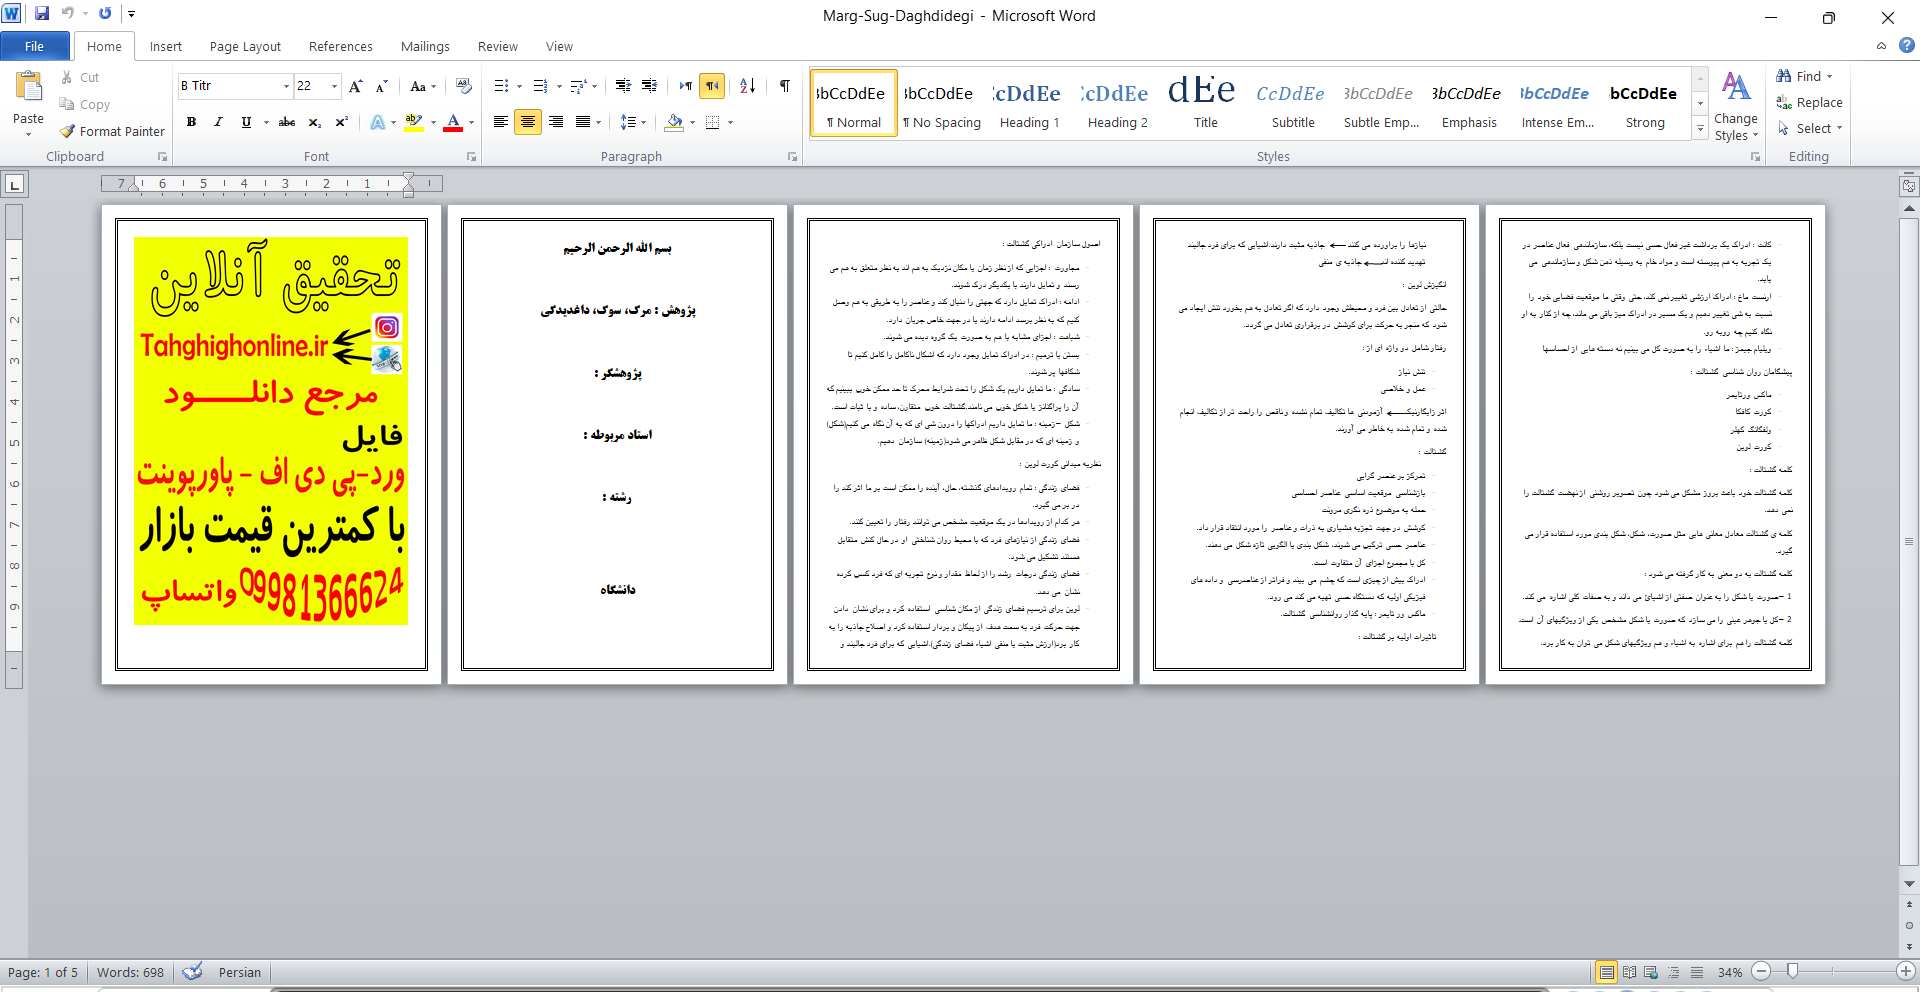Click the Sort A-Z icon
The width and height of the screenshot is (1926, 992).
748,86
